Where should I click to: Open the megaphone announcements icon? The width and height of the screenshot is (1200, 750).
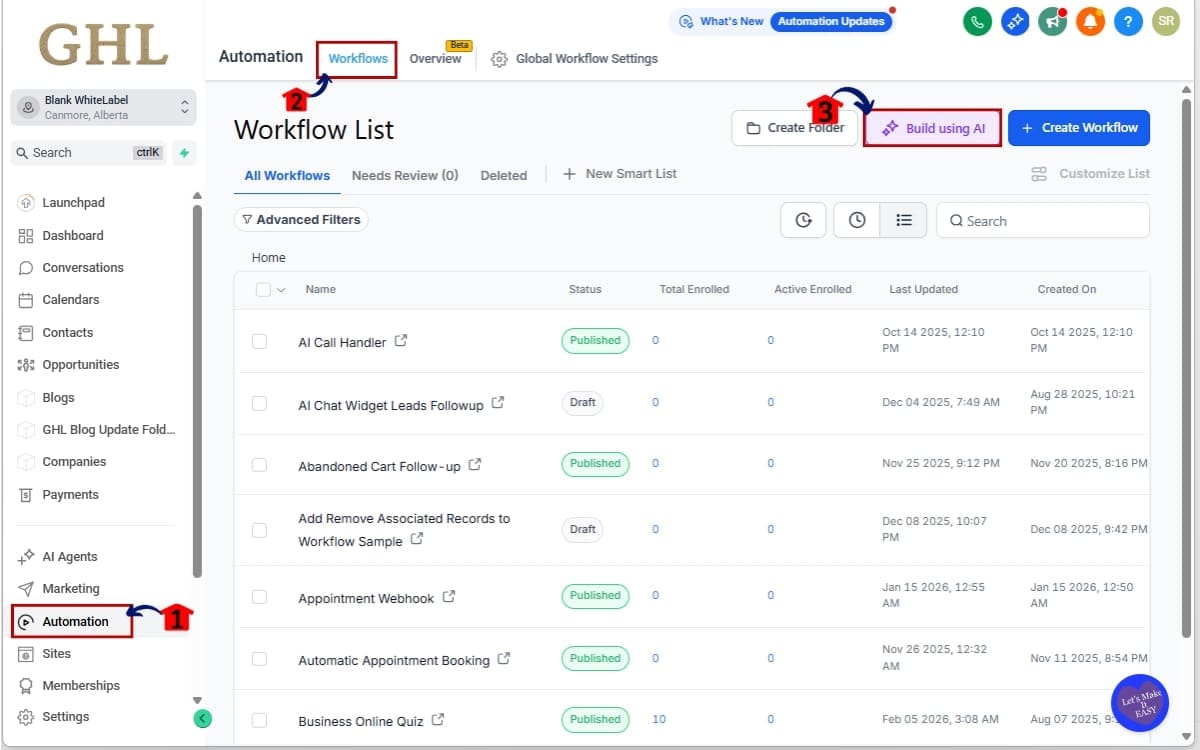pyautogui.click(x=1053, y=21)
